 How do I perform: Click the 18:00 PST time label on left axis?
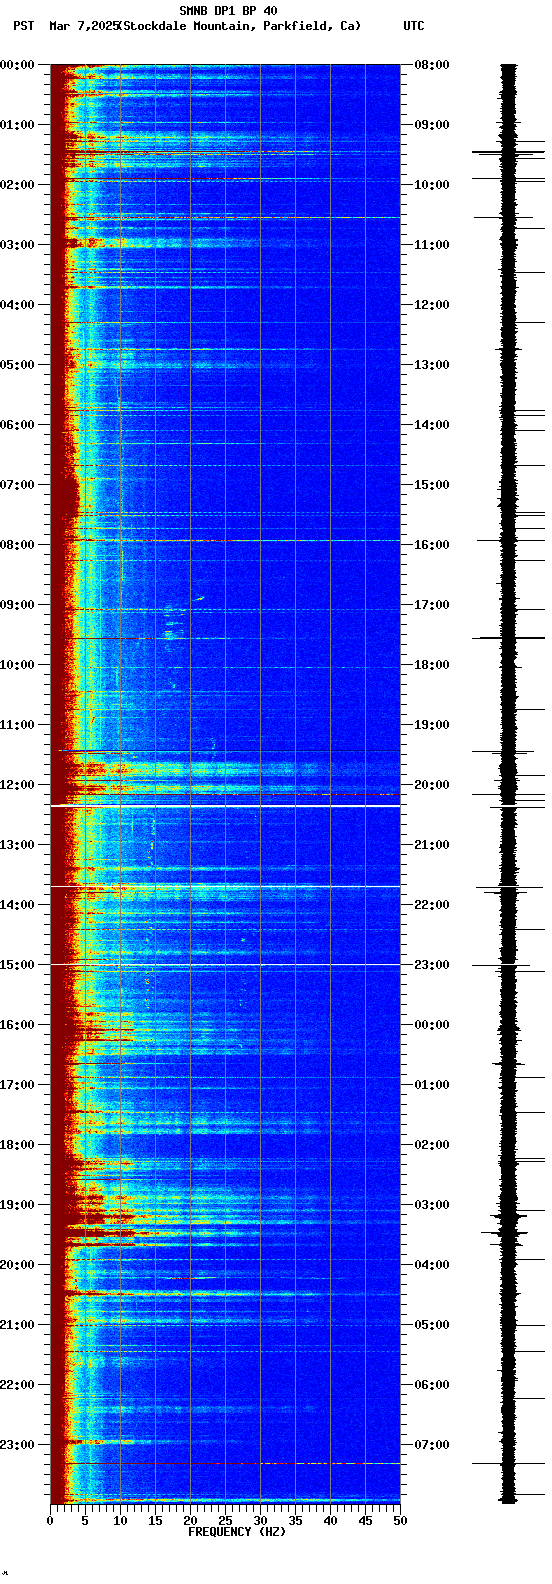[16, 1145]
